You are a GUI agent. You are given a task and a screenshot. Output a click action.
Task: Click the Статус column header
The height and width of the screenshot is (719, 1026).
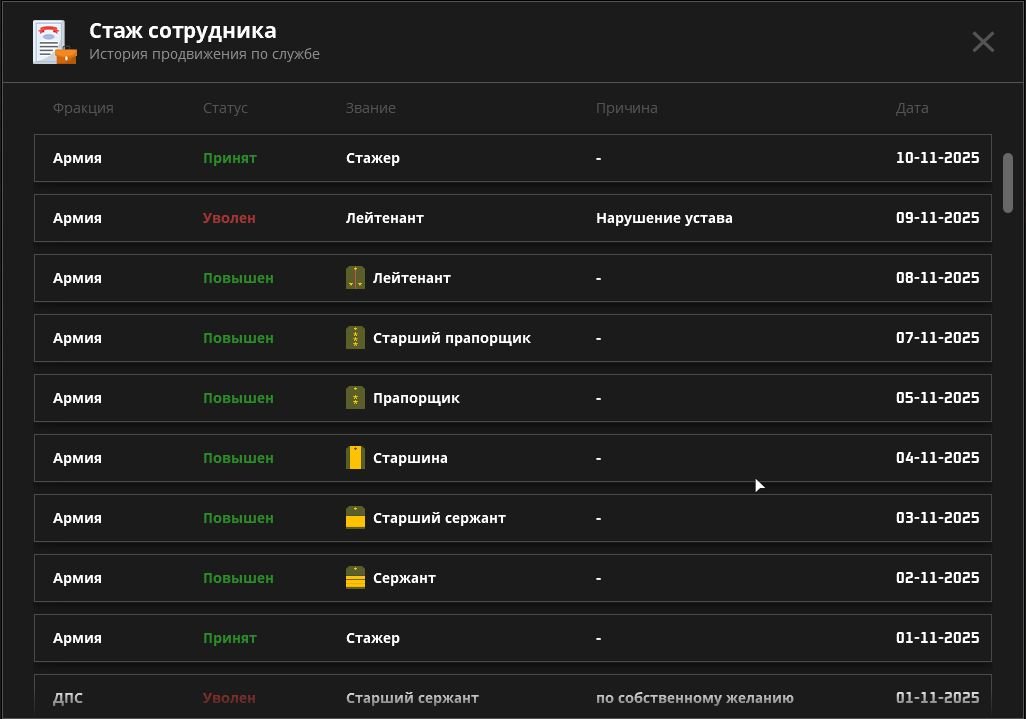225,108
